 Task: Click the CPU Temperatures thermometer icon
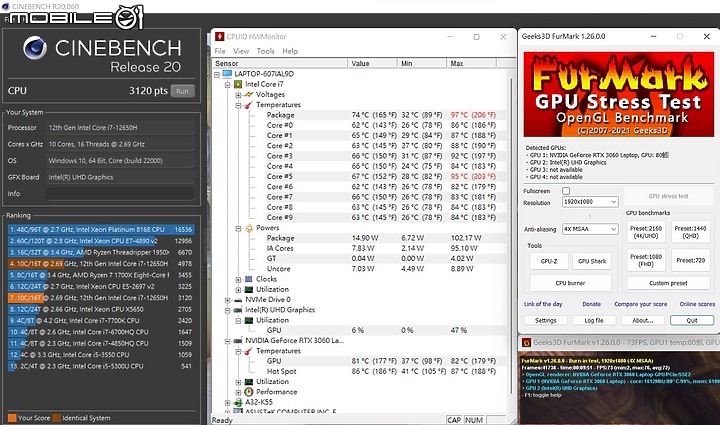coord(249,105)
